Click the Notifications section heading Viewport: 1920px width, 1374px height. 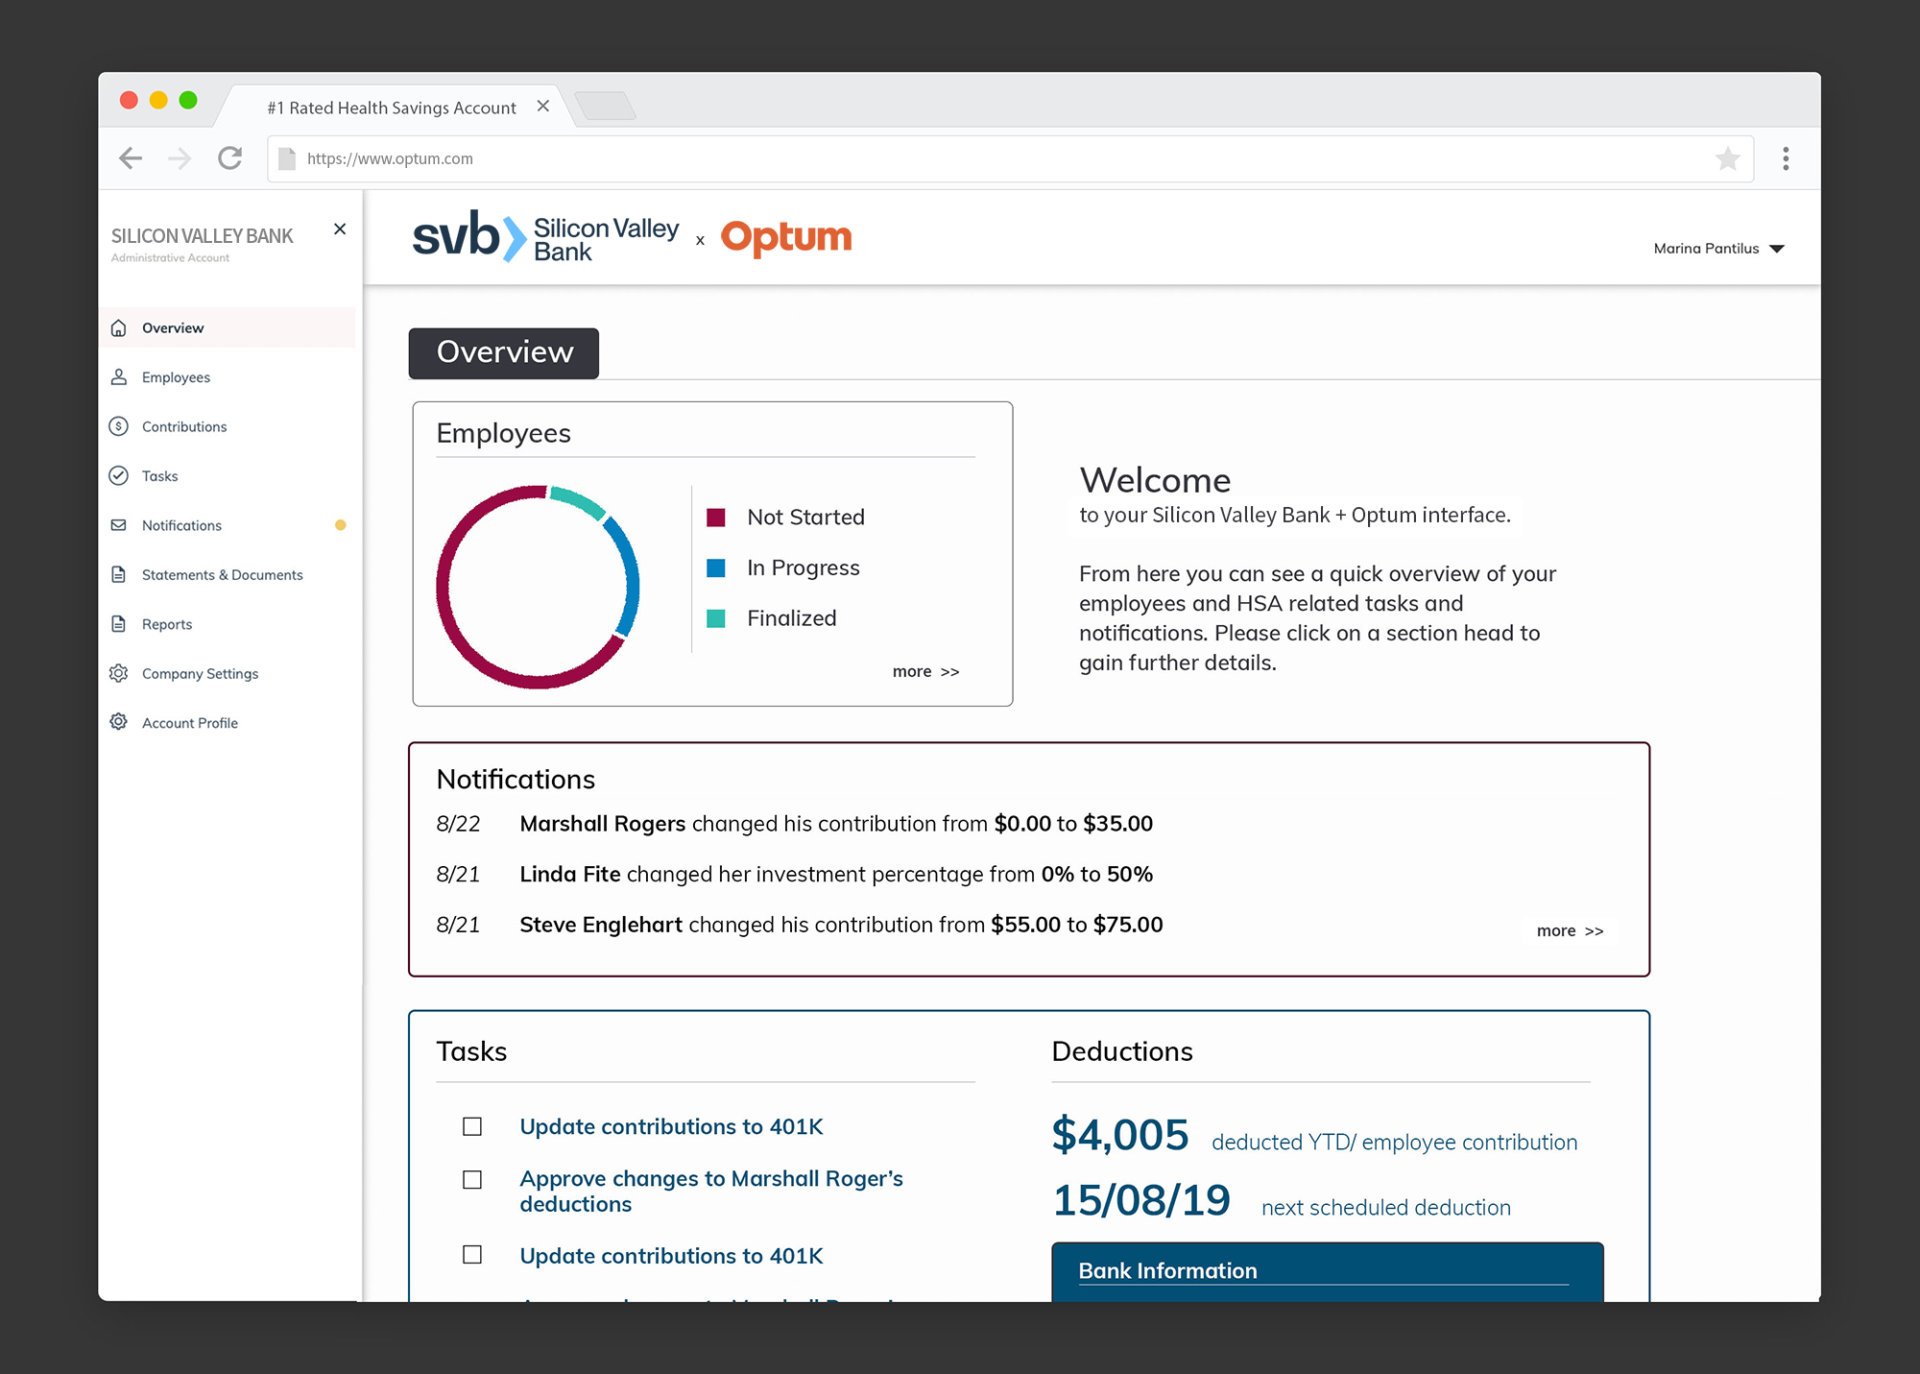(x=515, y=779)
